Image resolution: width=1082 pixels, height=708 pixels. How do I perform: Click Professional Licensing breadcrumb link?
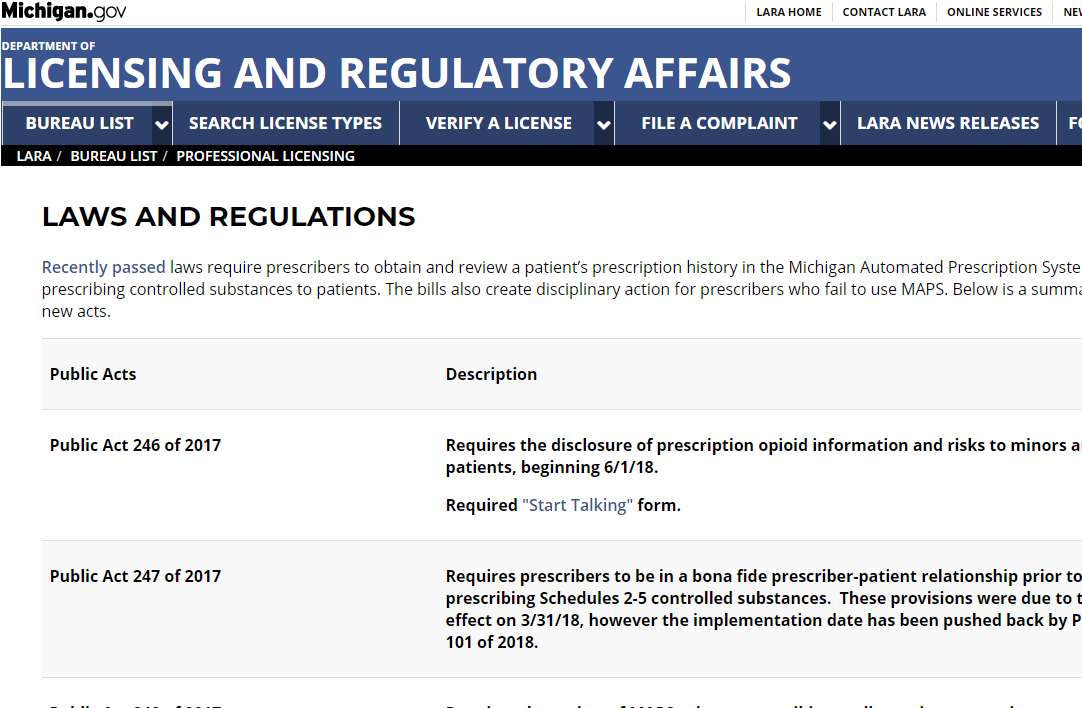(x=266, y=156)
